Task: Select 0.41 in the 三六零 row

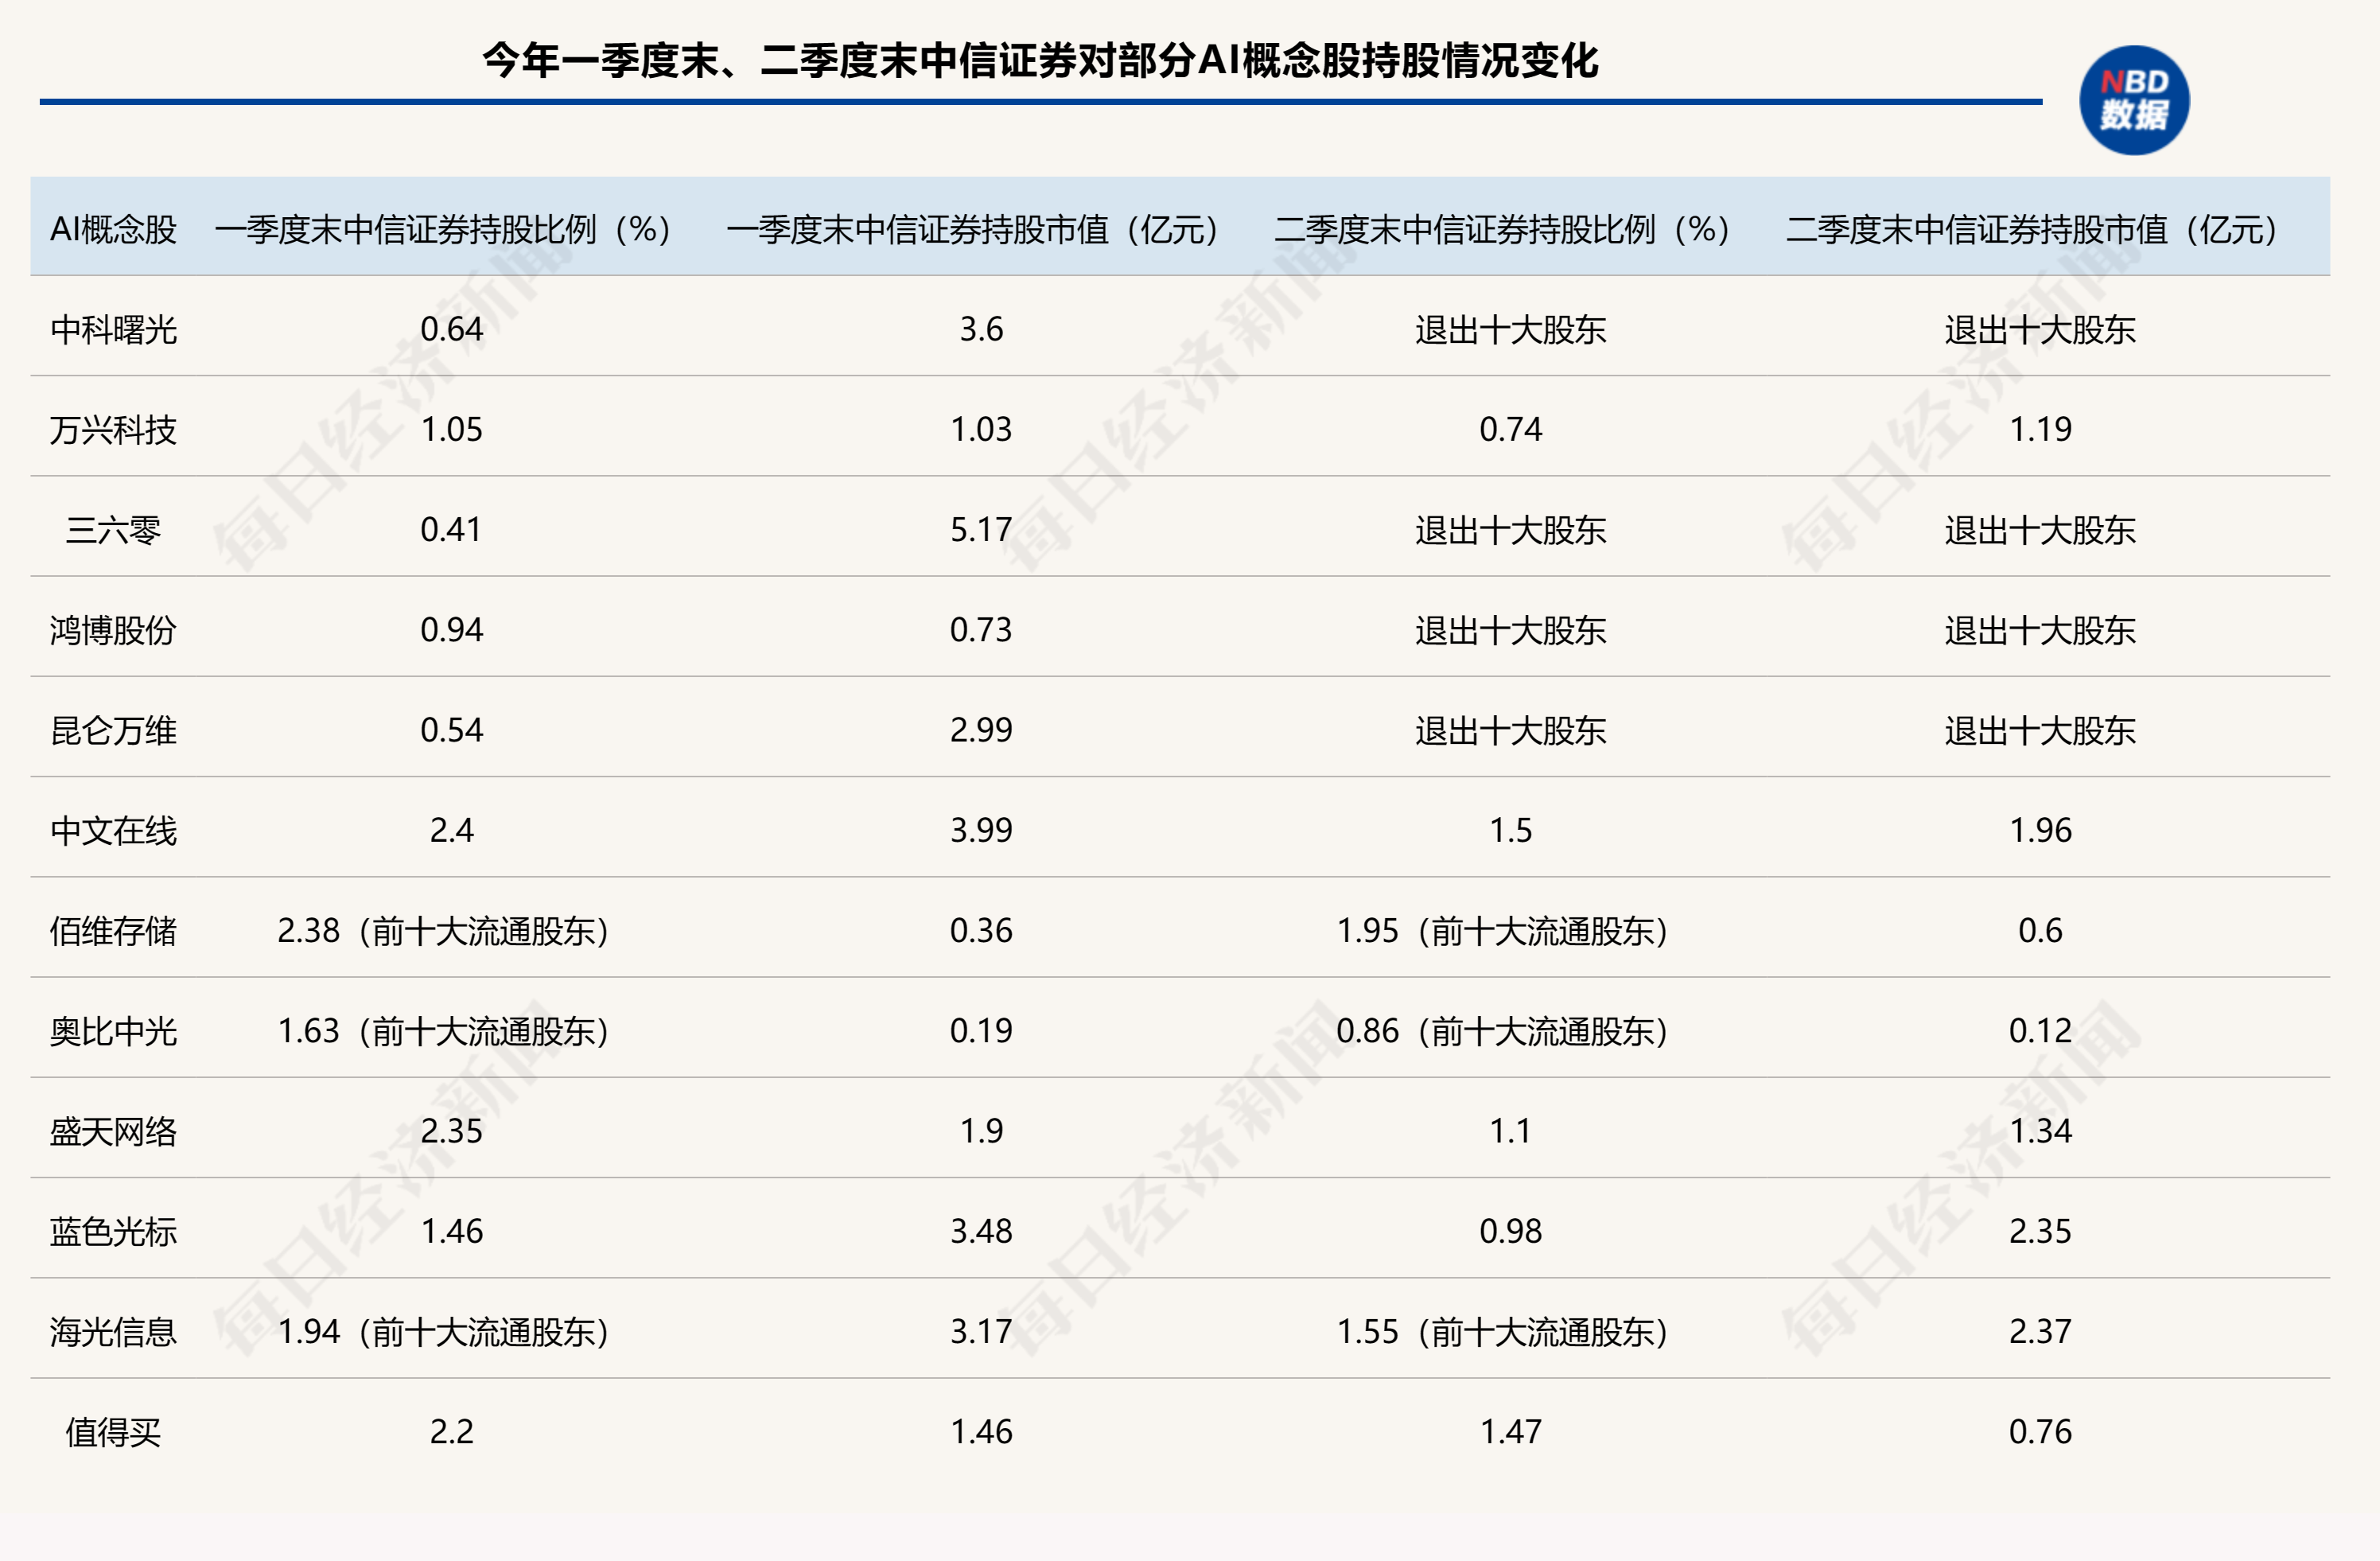Action: (x=451, y=529)
